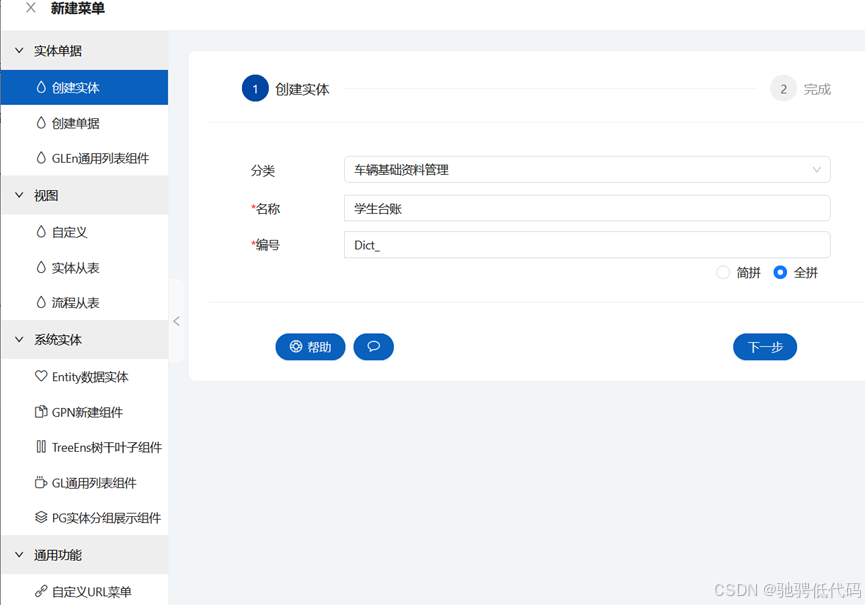
Task: Select the 简拼 radio option
Action: coord(723,272)
